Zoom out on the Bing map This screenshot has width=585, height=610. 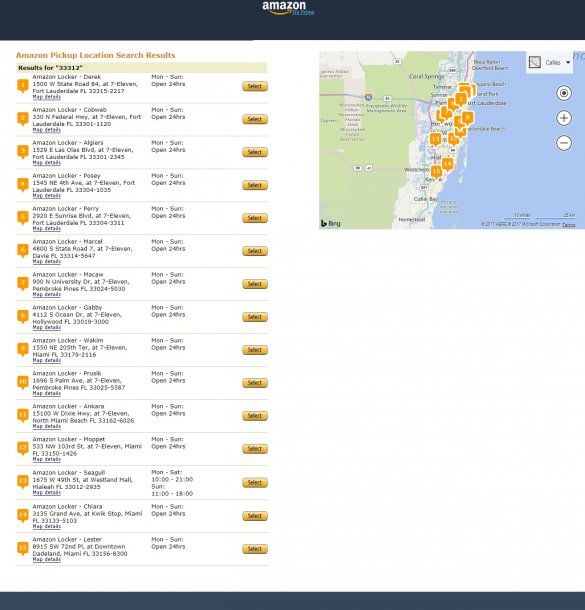coord(564,143)
